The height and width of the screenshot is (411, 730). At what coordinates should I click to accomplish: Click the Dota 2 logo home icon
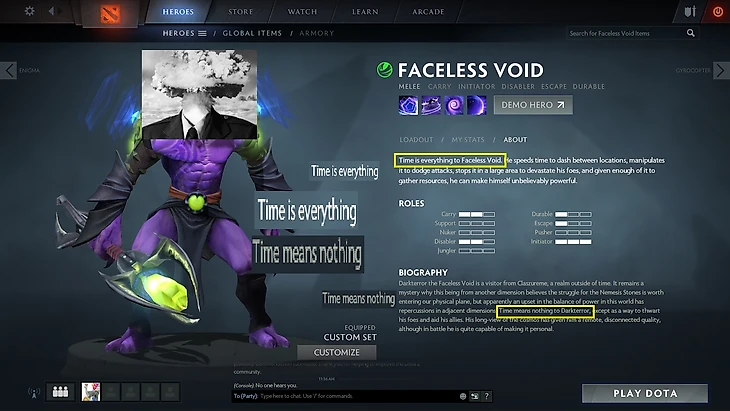(110, 14)
